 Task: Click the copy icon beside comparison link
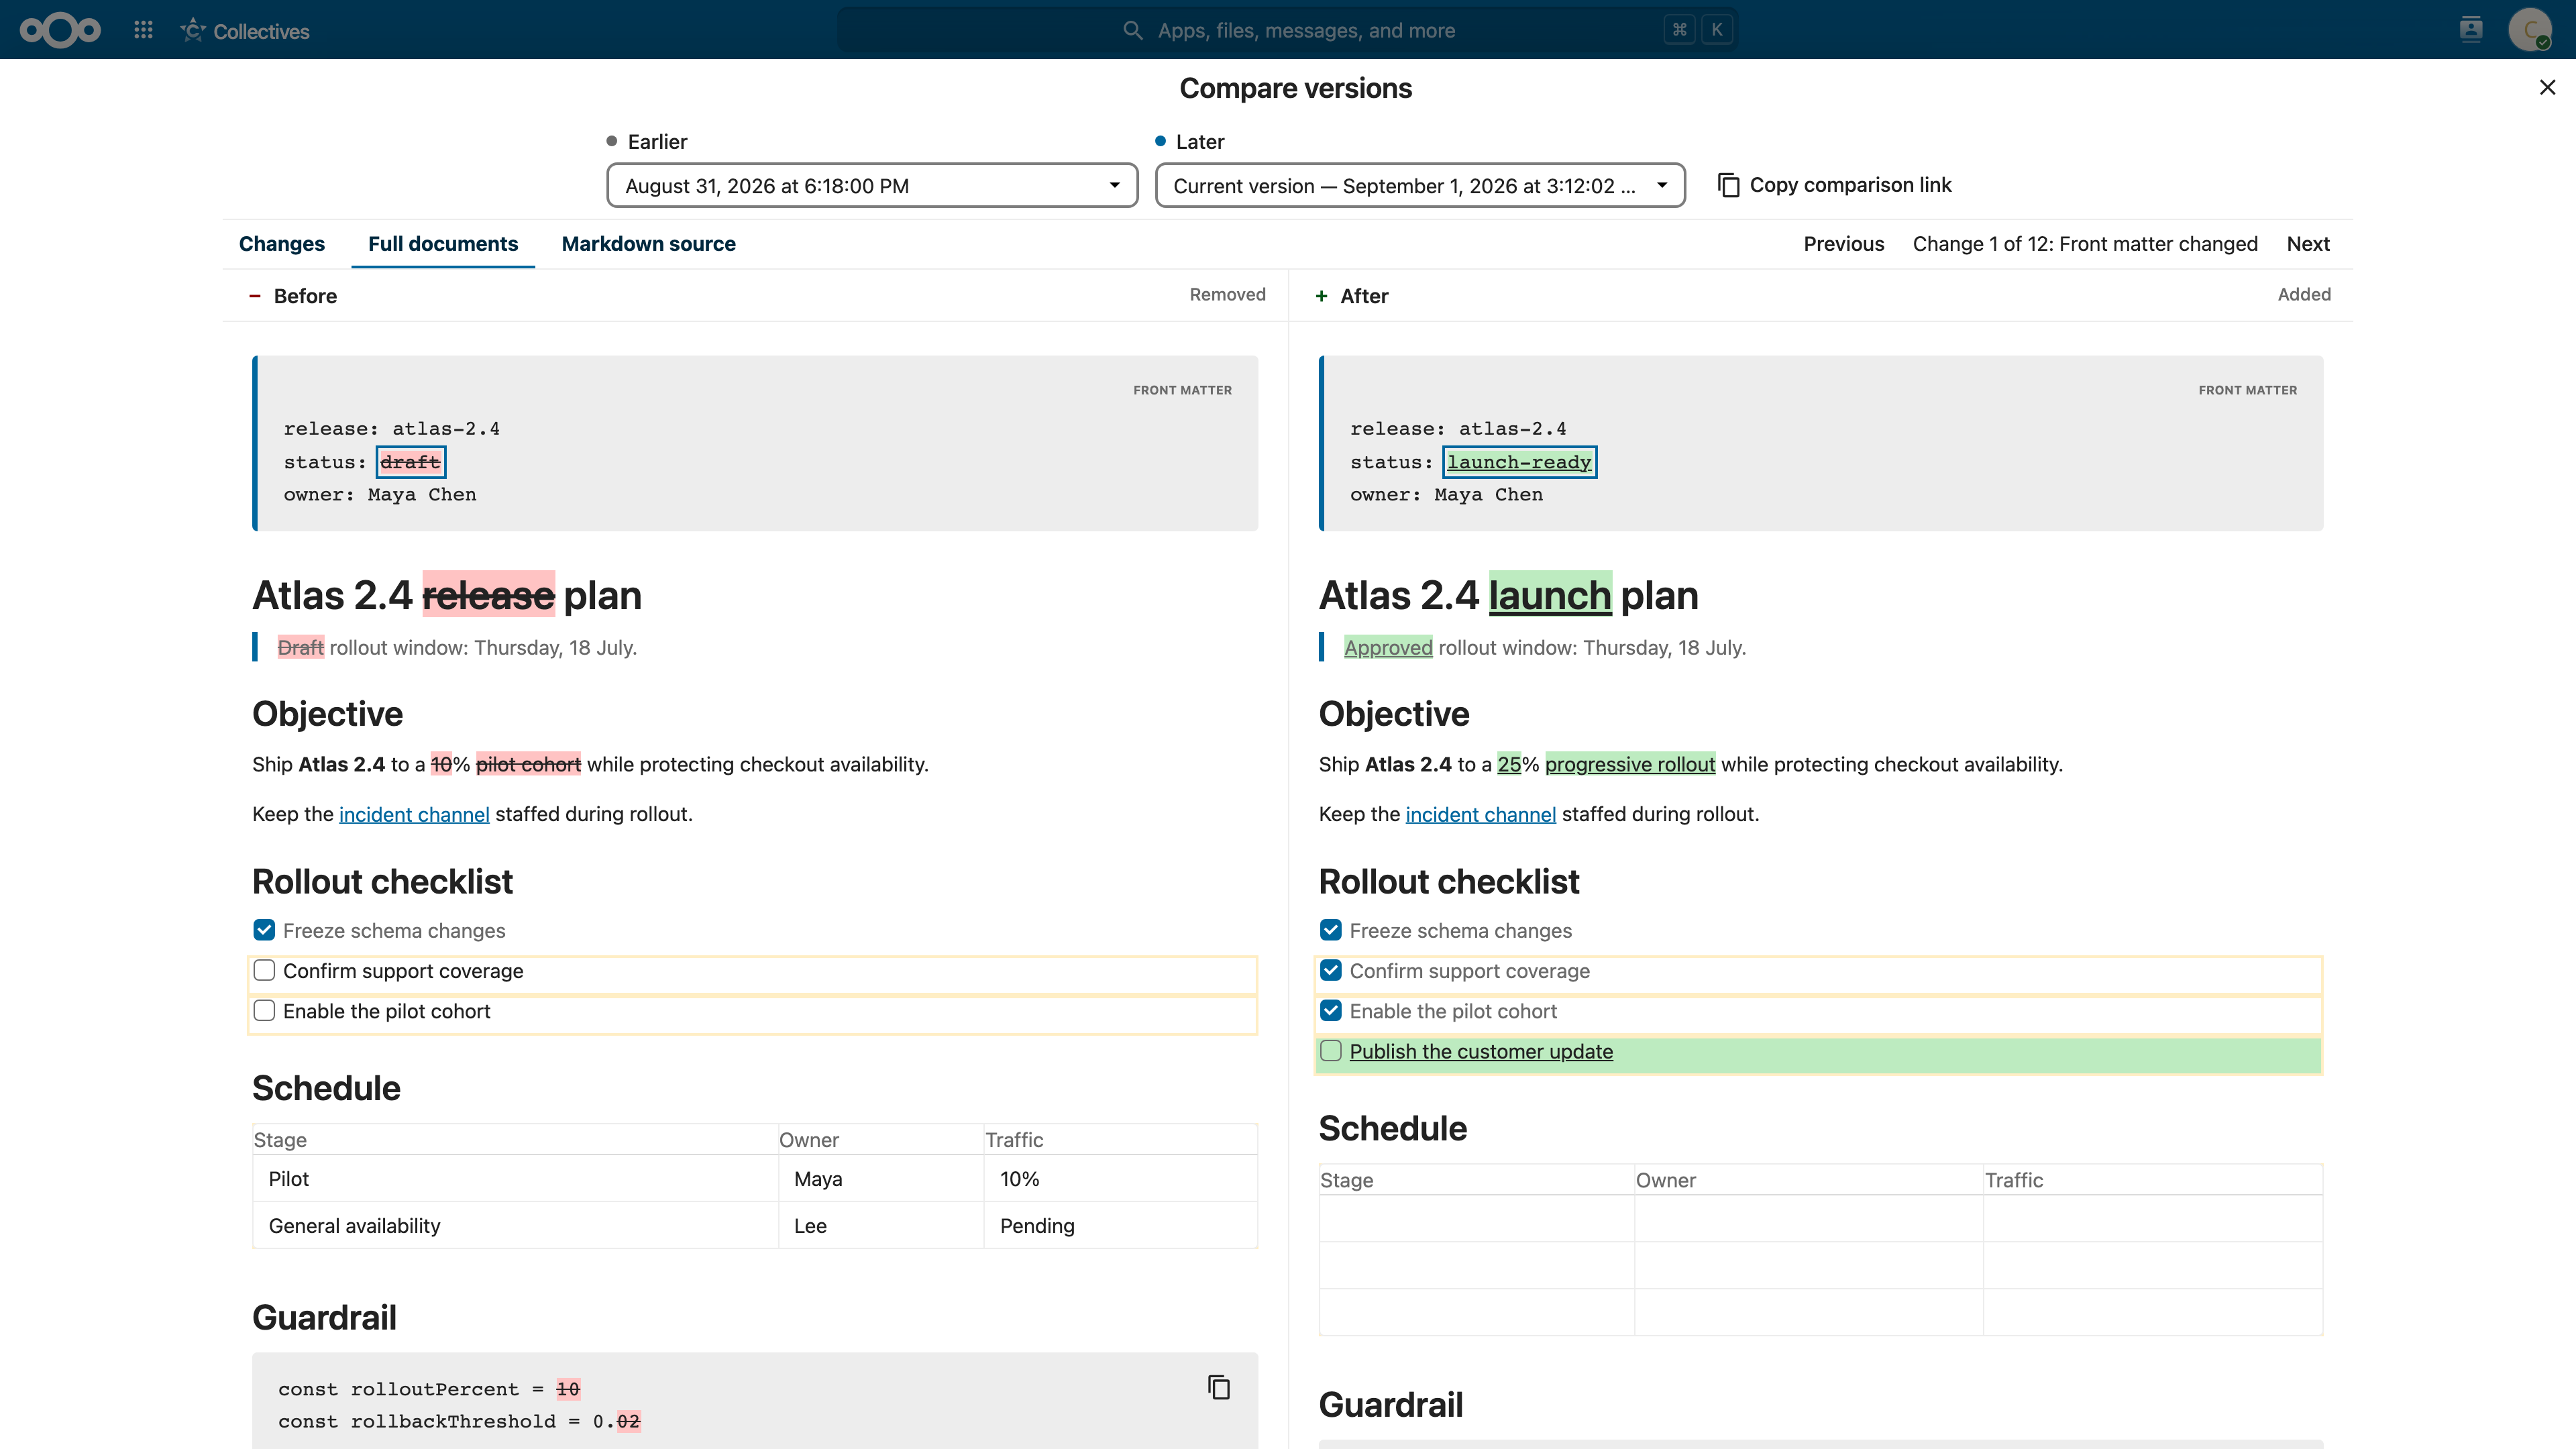pyautogui.click(x=1728, y=185)
